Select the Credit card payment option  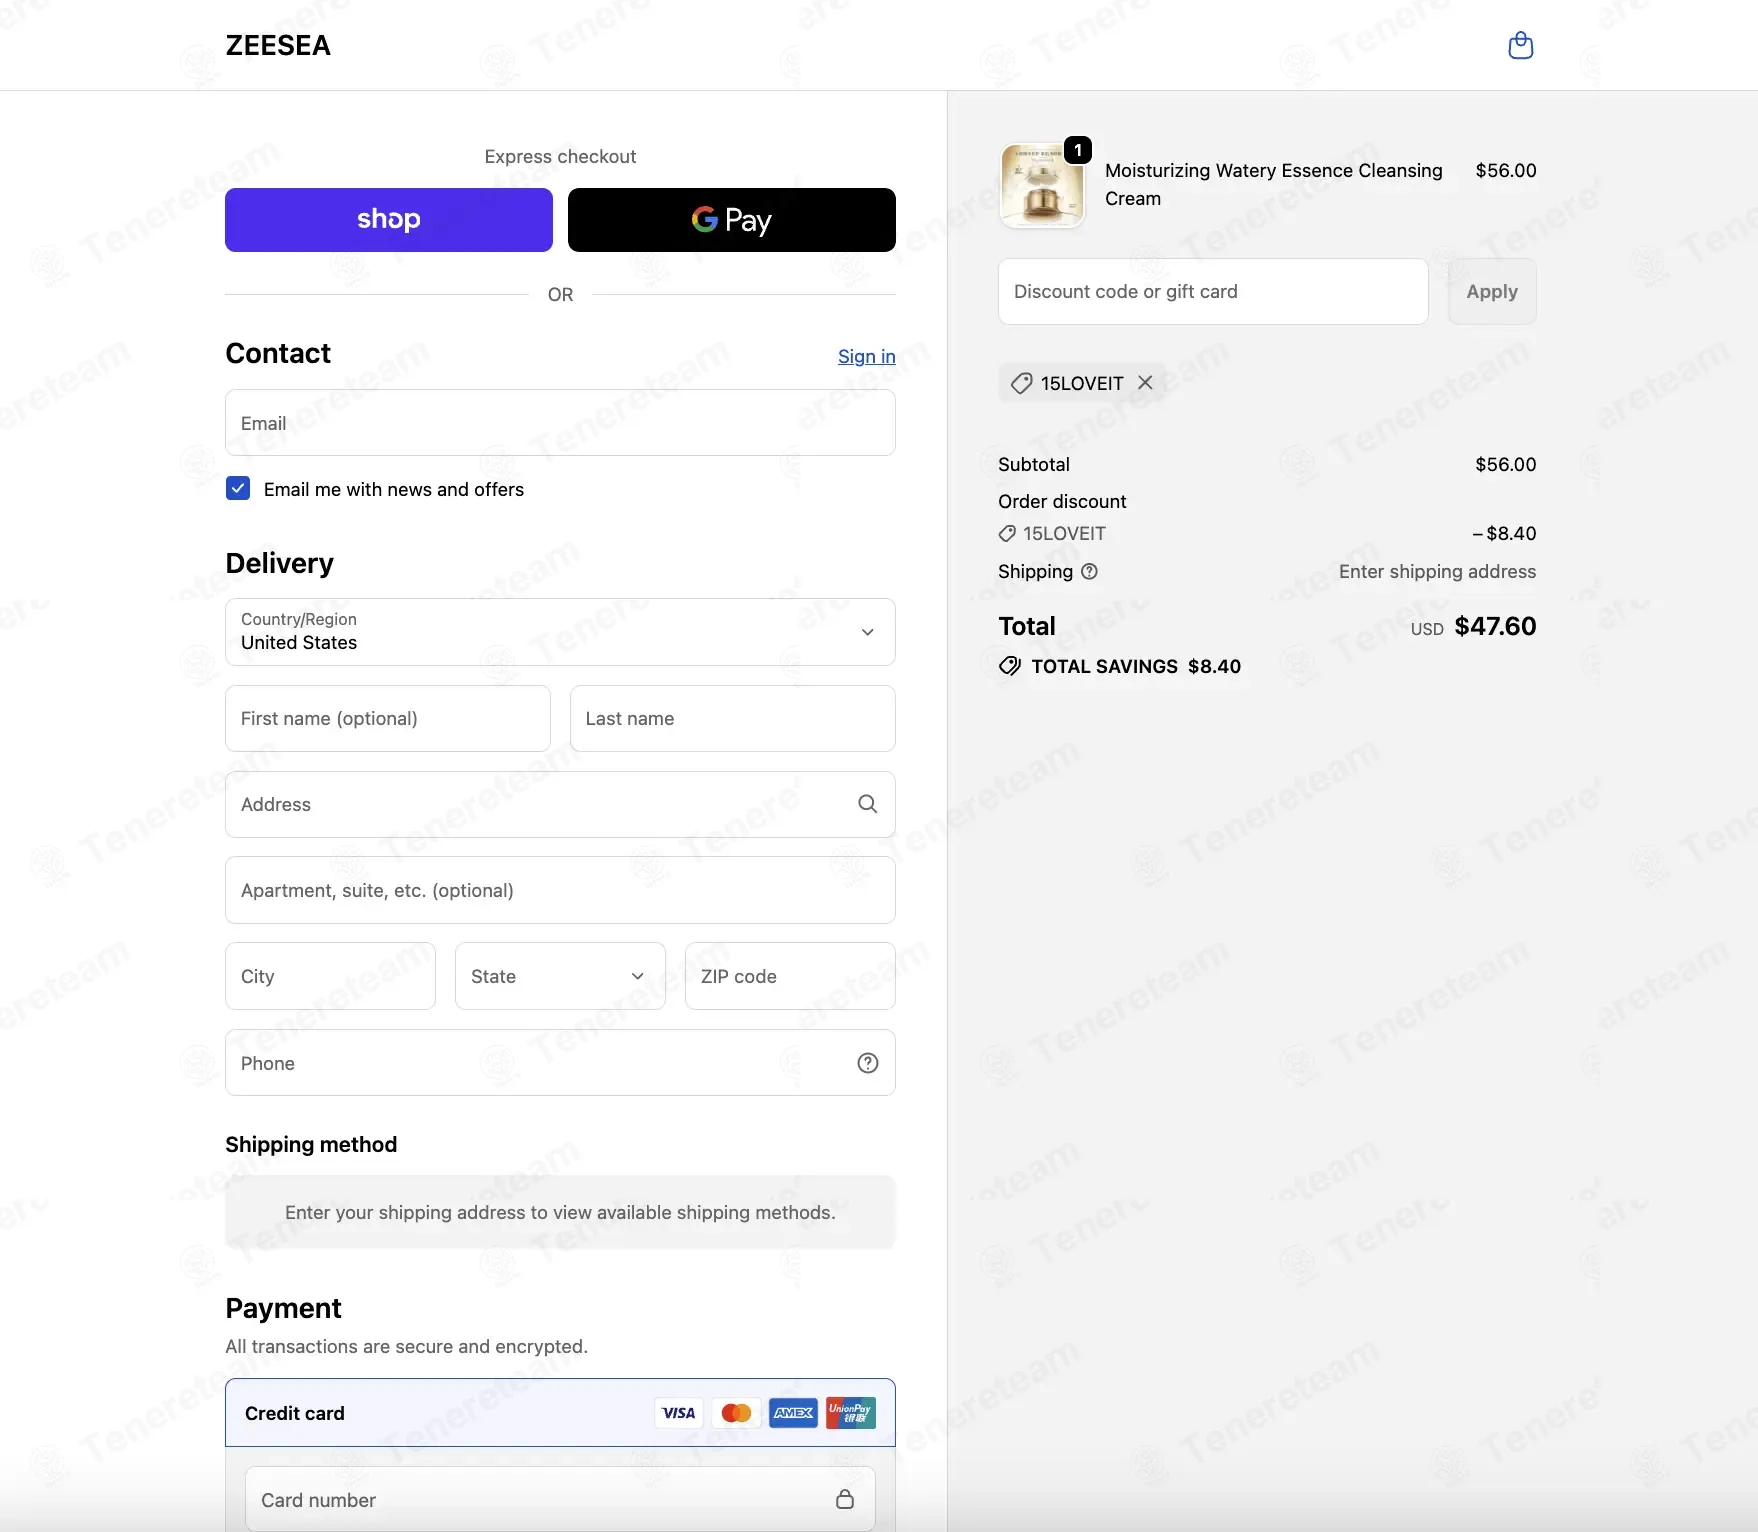[x=560, y=1413]
